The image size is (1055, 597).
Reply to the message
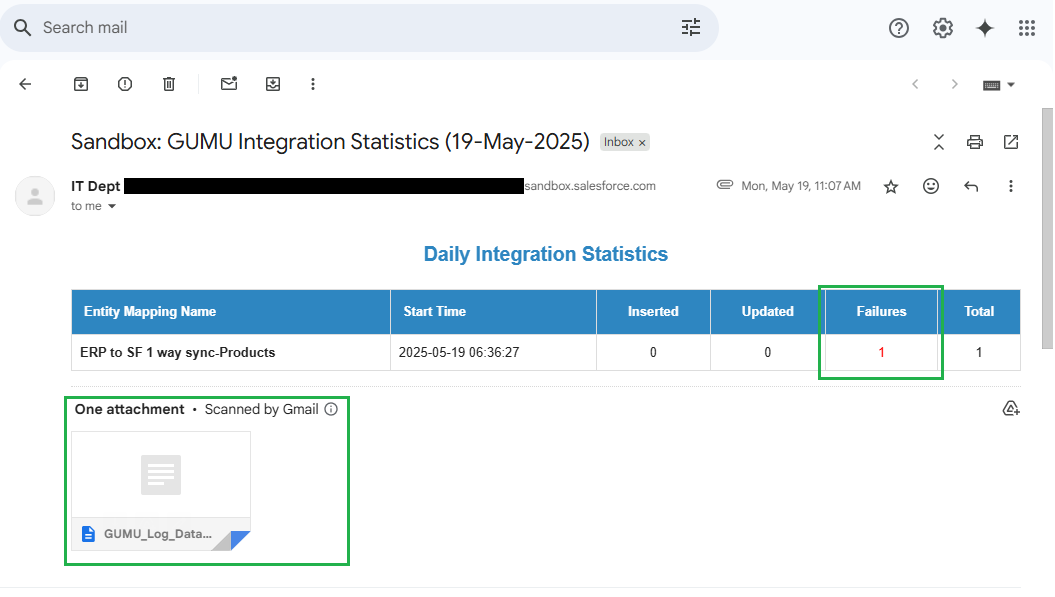(x=971, y=186)
